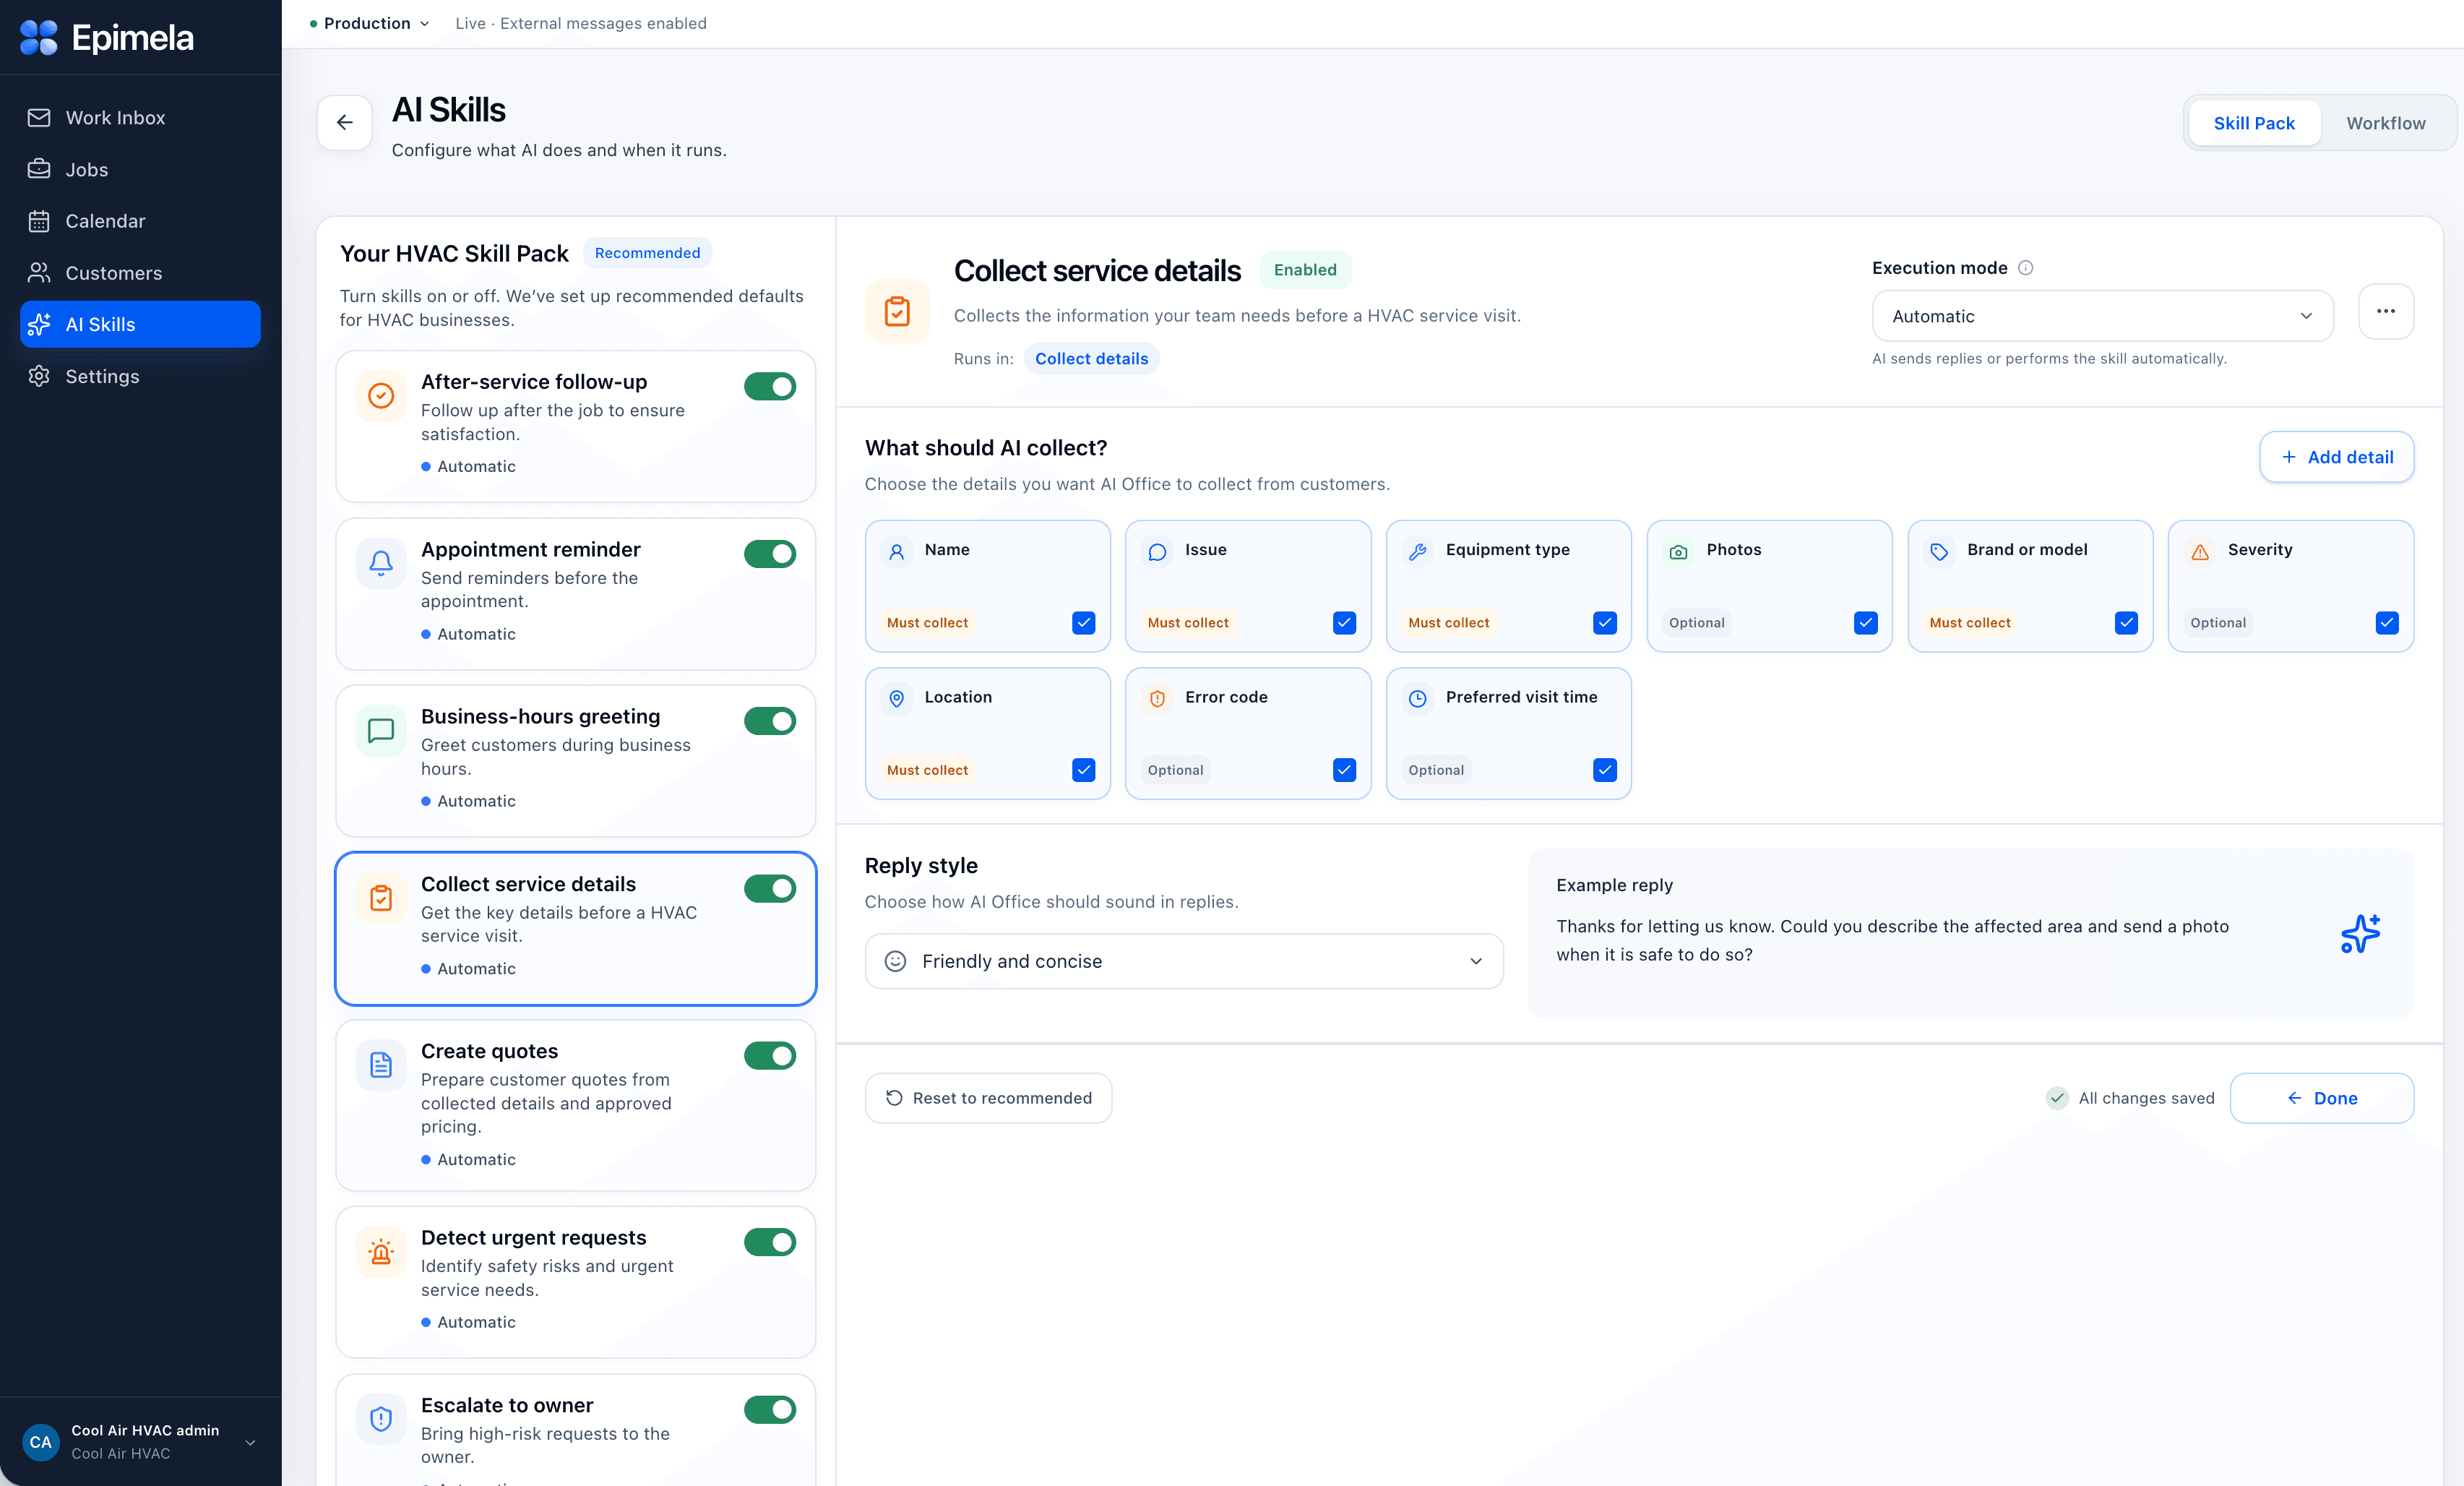2464x1486 pixels.
Task: Go to Jobs in the sidebar
Action: pos(140,169)
